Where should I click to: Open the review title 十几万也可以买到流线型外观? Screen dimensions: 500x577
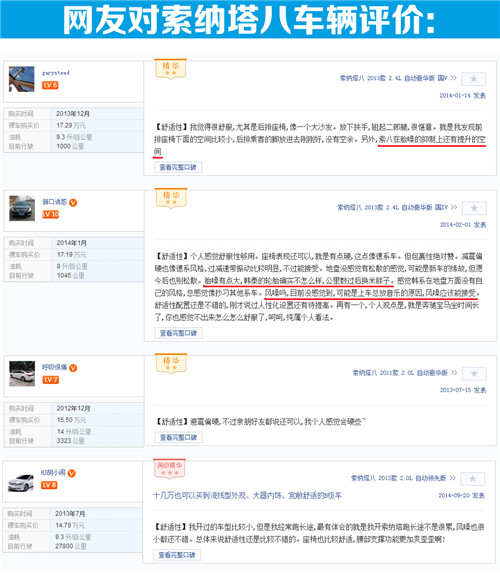coord(247,495)
